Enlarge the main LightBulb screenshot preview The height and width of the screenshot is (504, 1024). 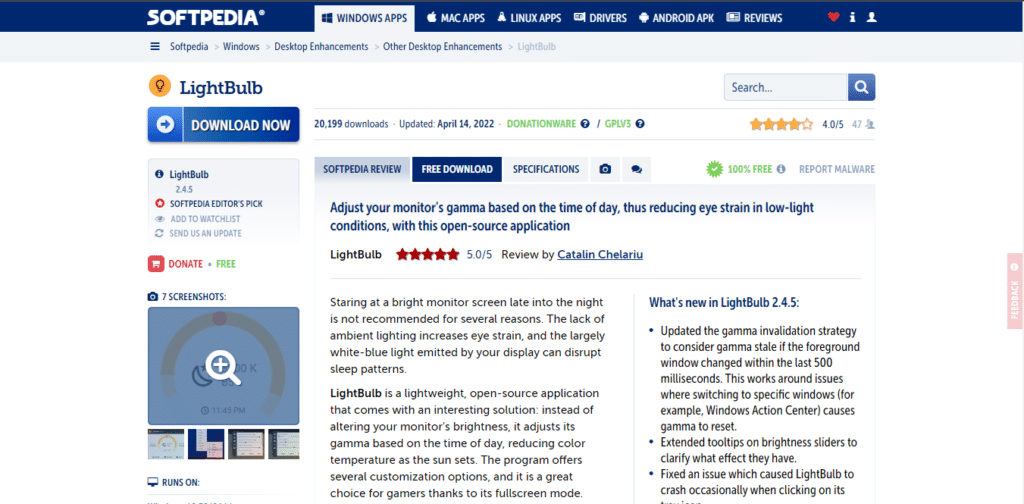[x=223, y=366]
